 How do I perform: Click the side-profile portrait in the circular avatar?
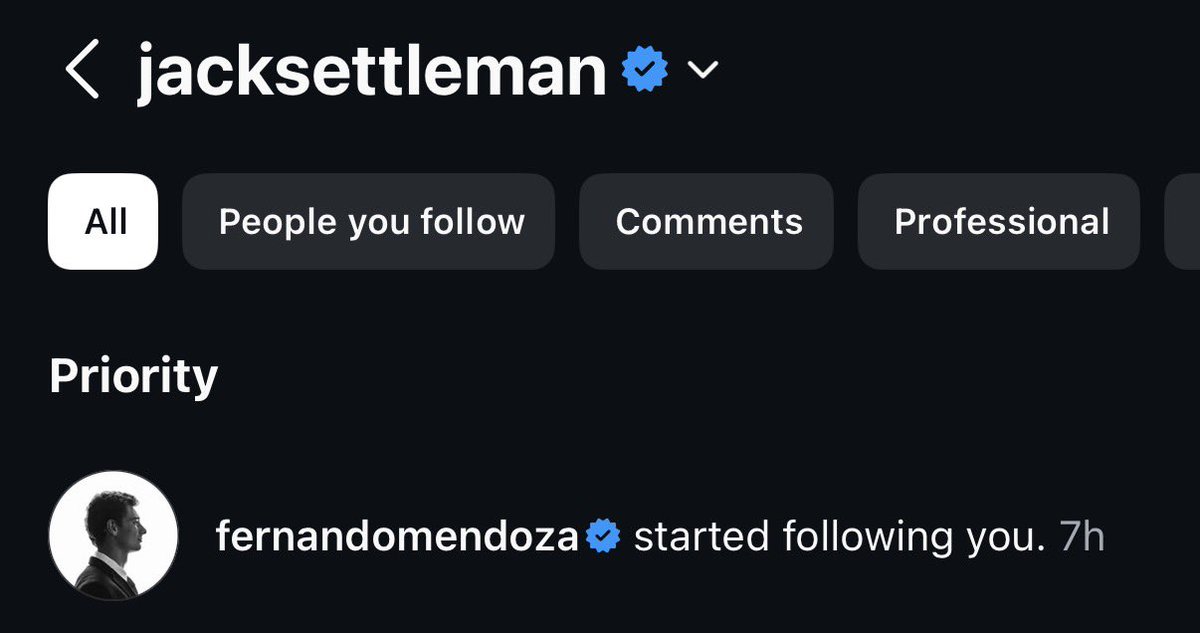113,536
